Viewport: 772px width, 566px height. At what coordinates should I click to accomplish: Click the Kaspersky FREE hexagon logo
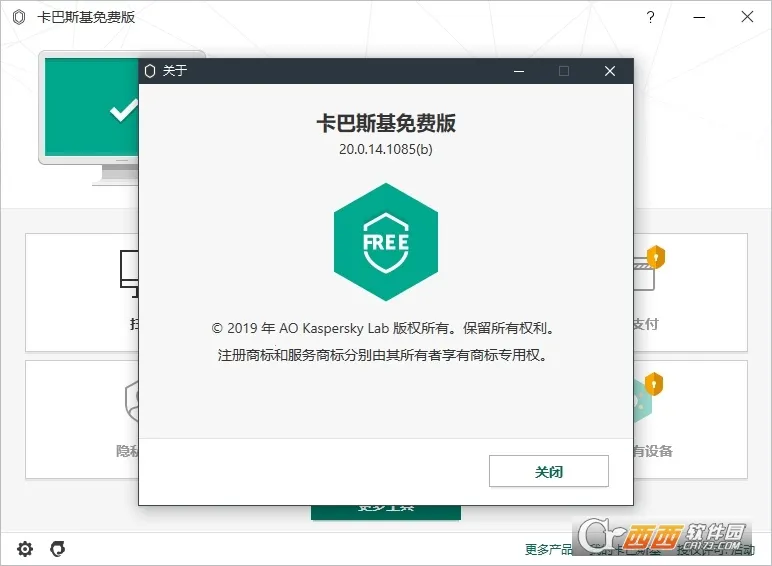pos(386,242)
